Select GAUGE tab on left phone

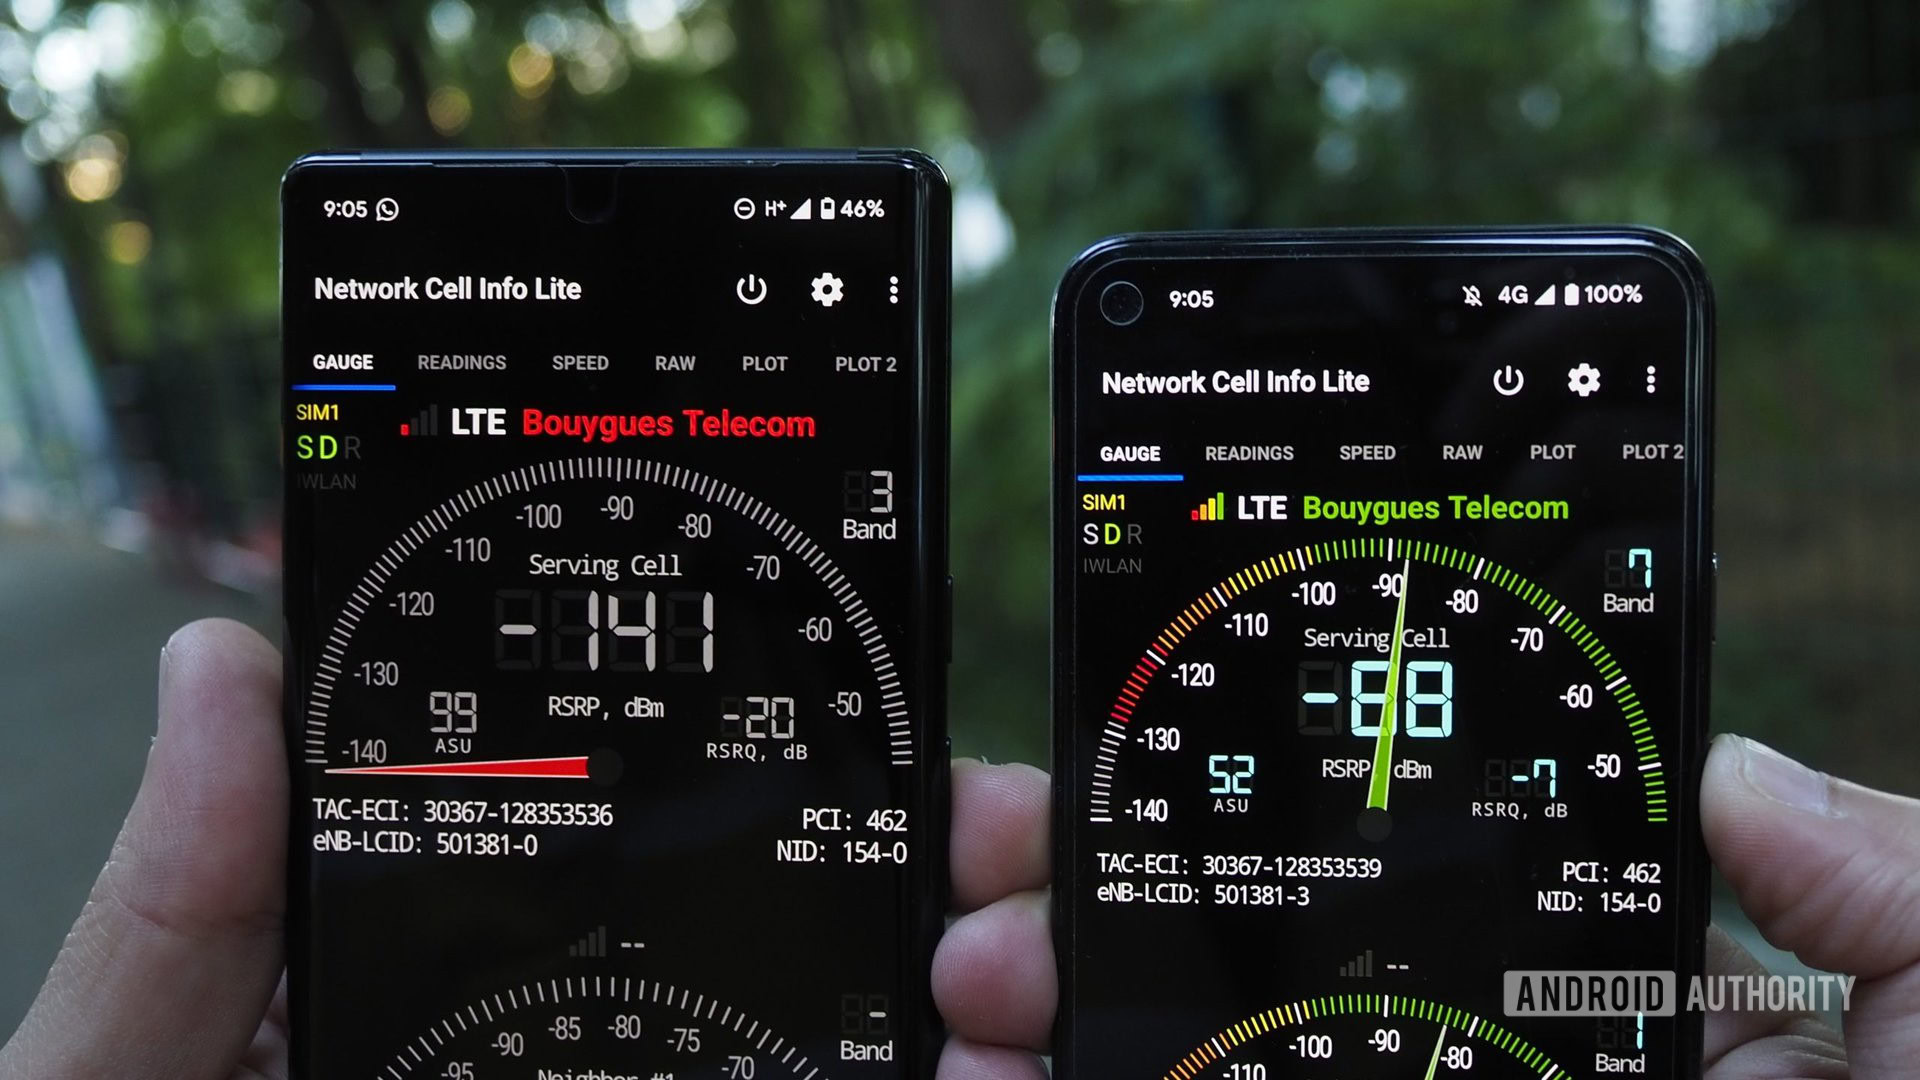(x=340, y=364)
